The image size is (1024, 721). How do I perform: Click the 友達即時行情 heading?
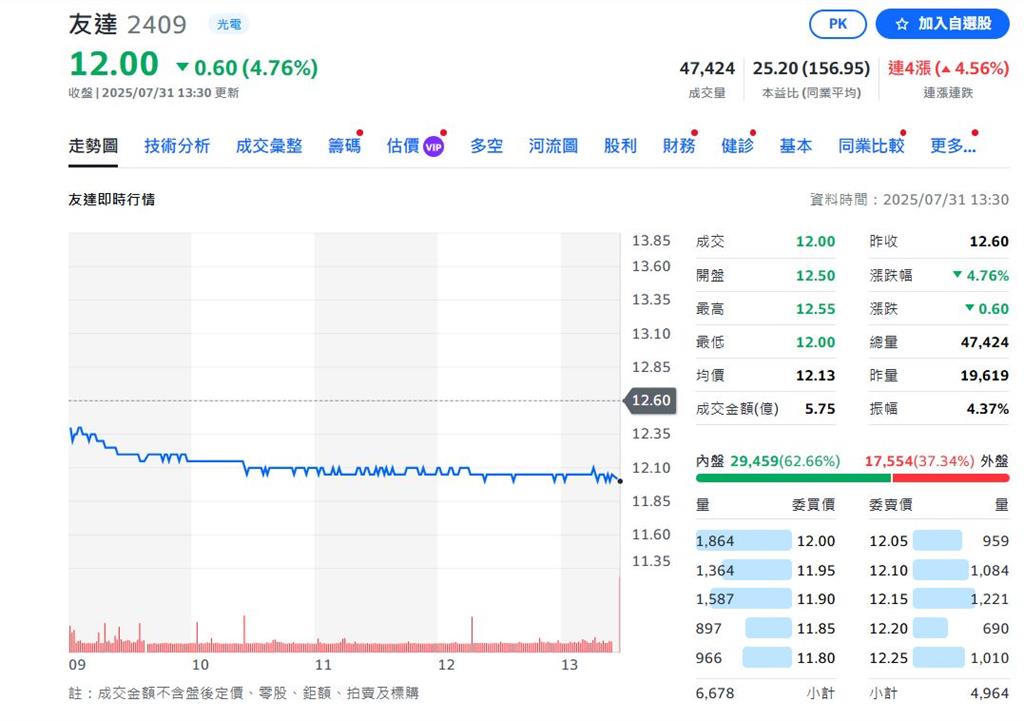click(x=112, y=199)
